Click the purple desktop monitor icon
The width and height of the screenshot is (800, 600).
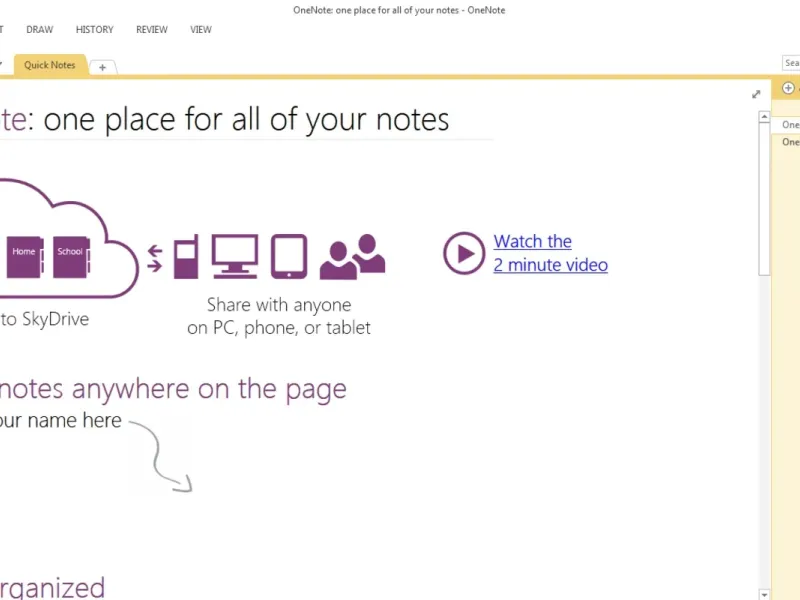point(235,256)
